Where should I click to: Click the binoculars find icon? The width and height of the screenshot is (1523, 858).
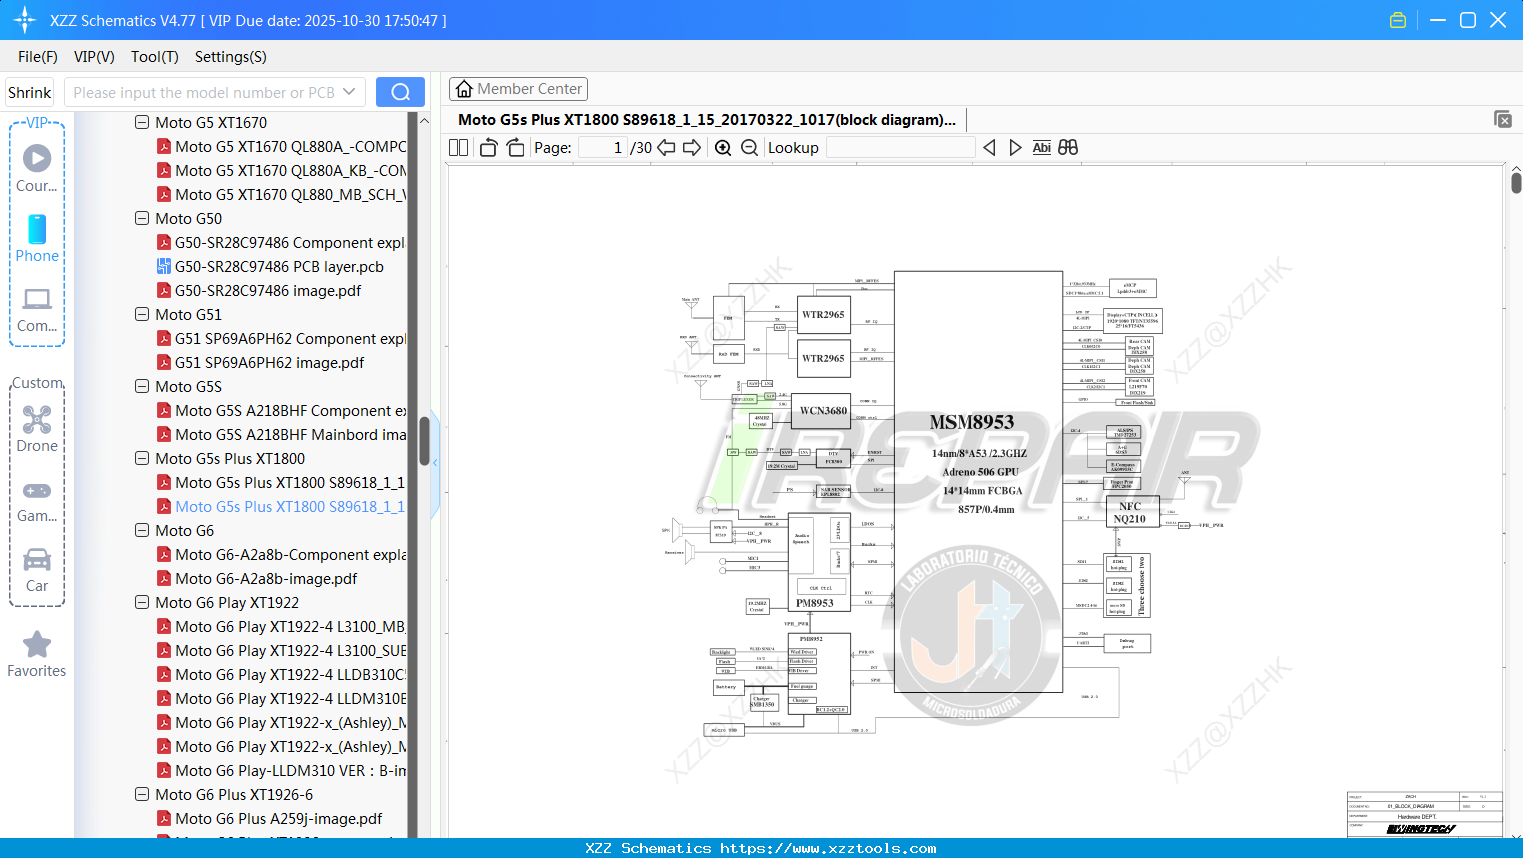[1068, 147]
